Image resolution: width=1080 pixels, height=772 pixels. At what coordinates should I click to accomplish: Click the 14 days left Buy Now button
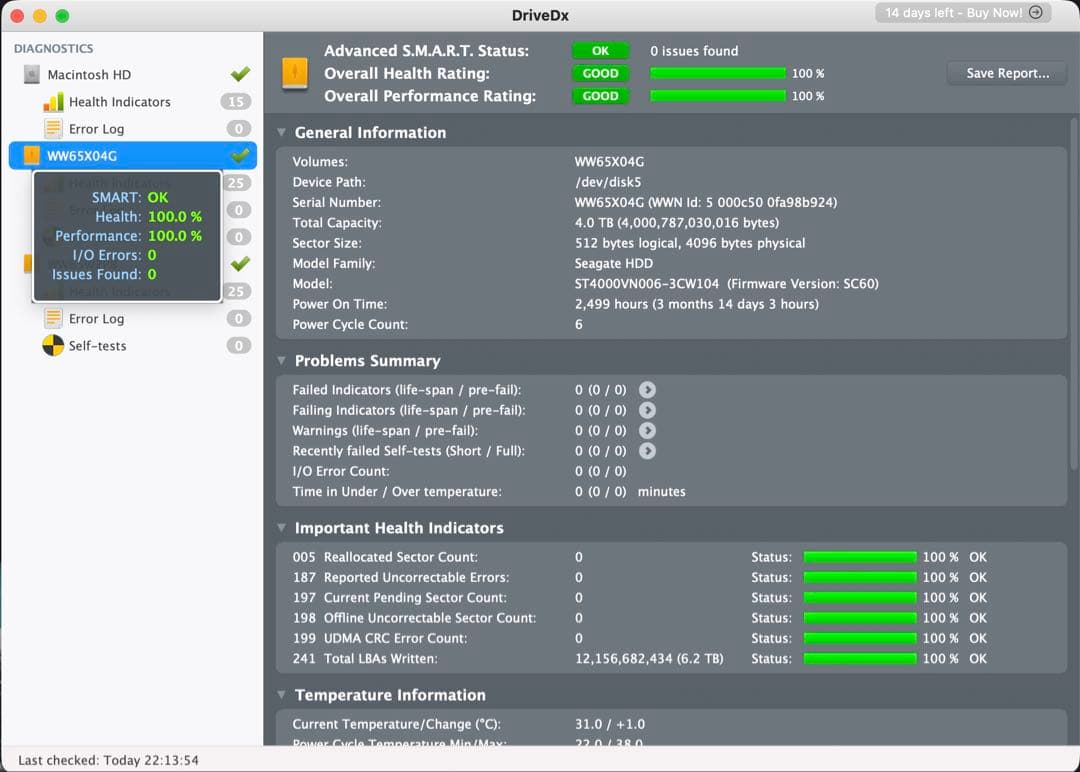[x=963, y=12]
